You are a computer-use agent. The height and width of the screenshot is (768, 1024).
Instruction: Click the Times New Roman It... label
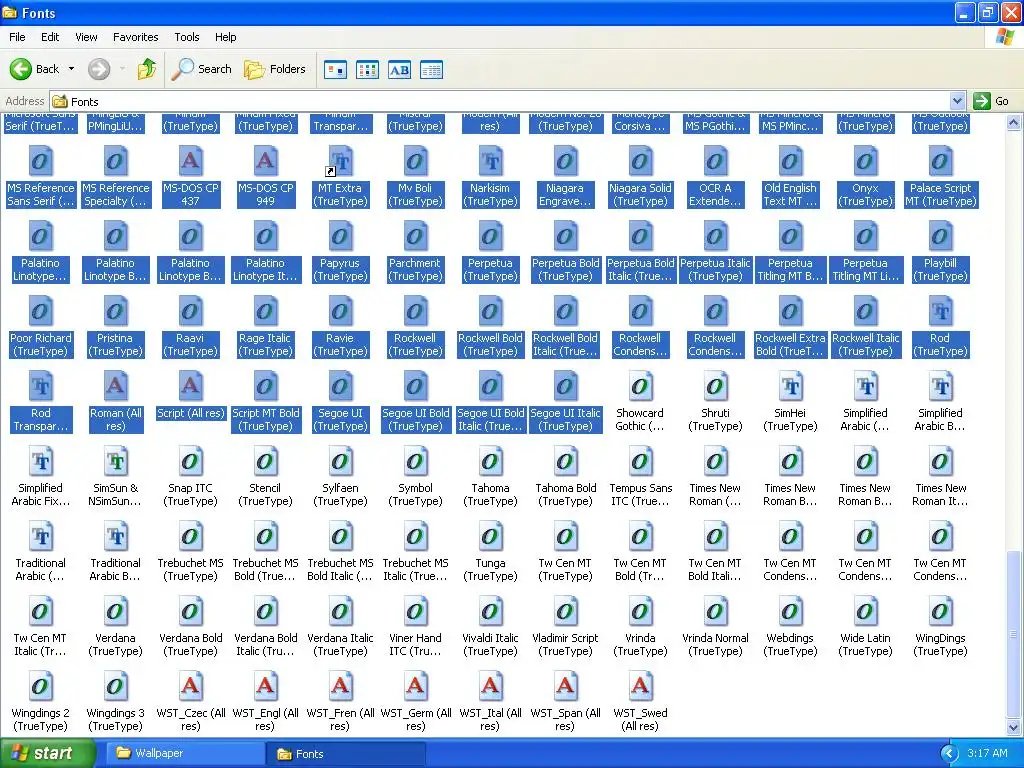[940, 494]
